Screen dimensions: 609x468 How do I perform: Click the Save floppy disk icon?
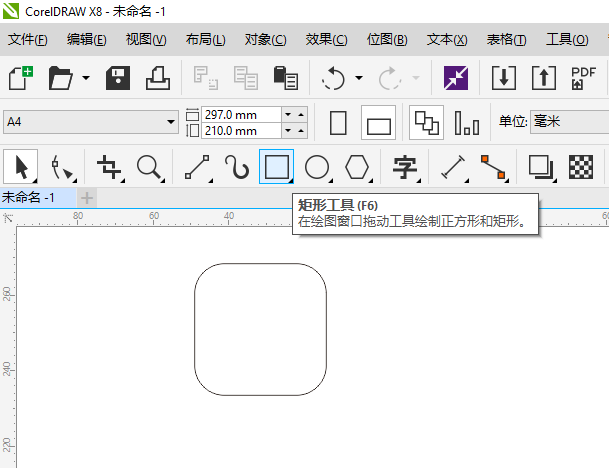pos(118,78)
